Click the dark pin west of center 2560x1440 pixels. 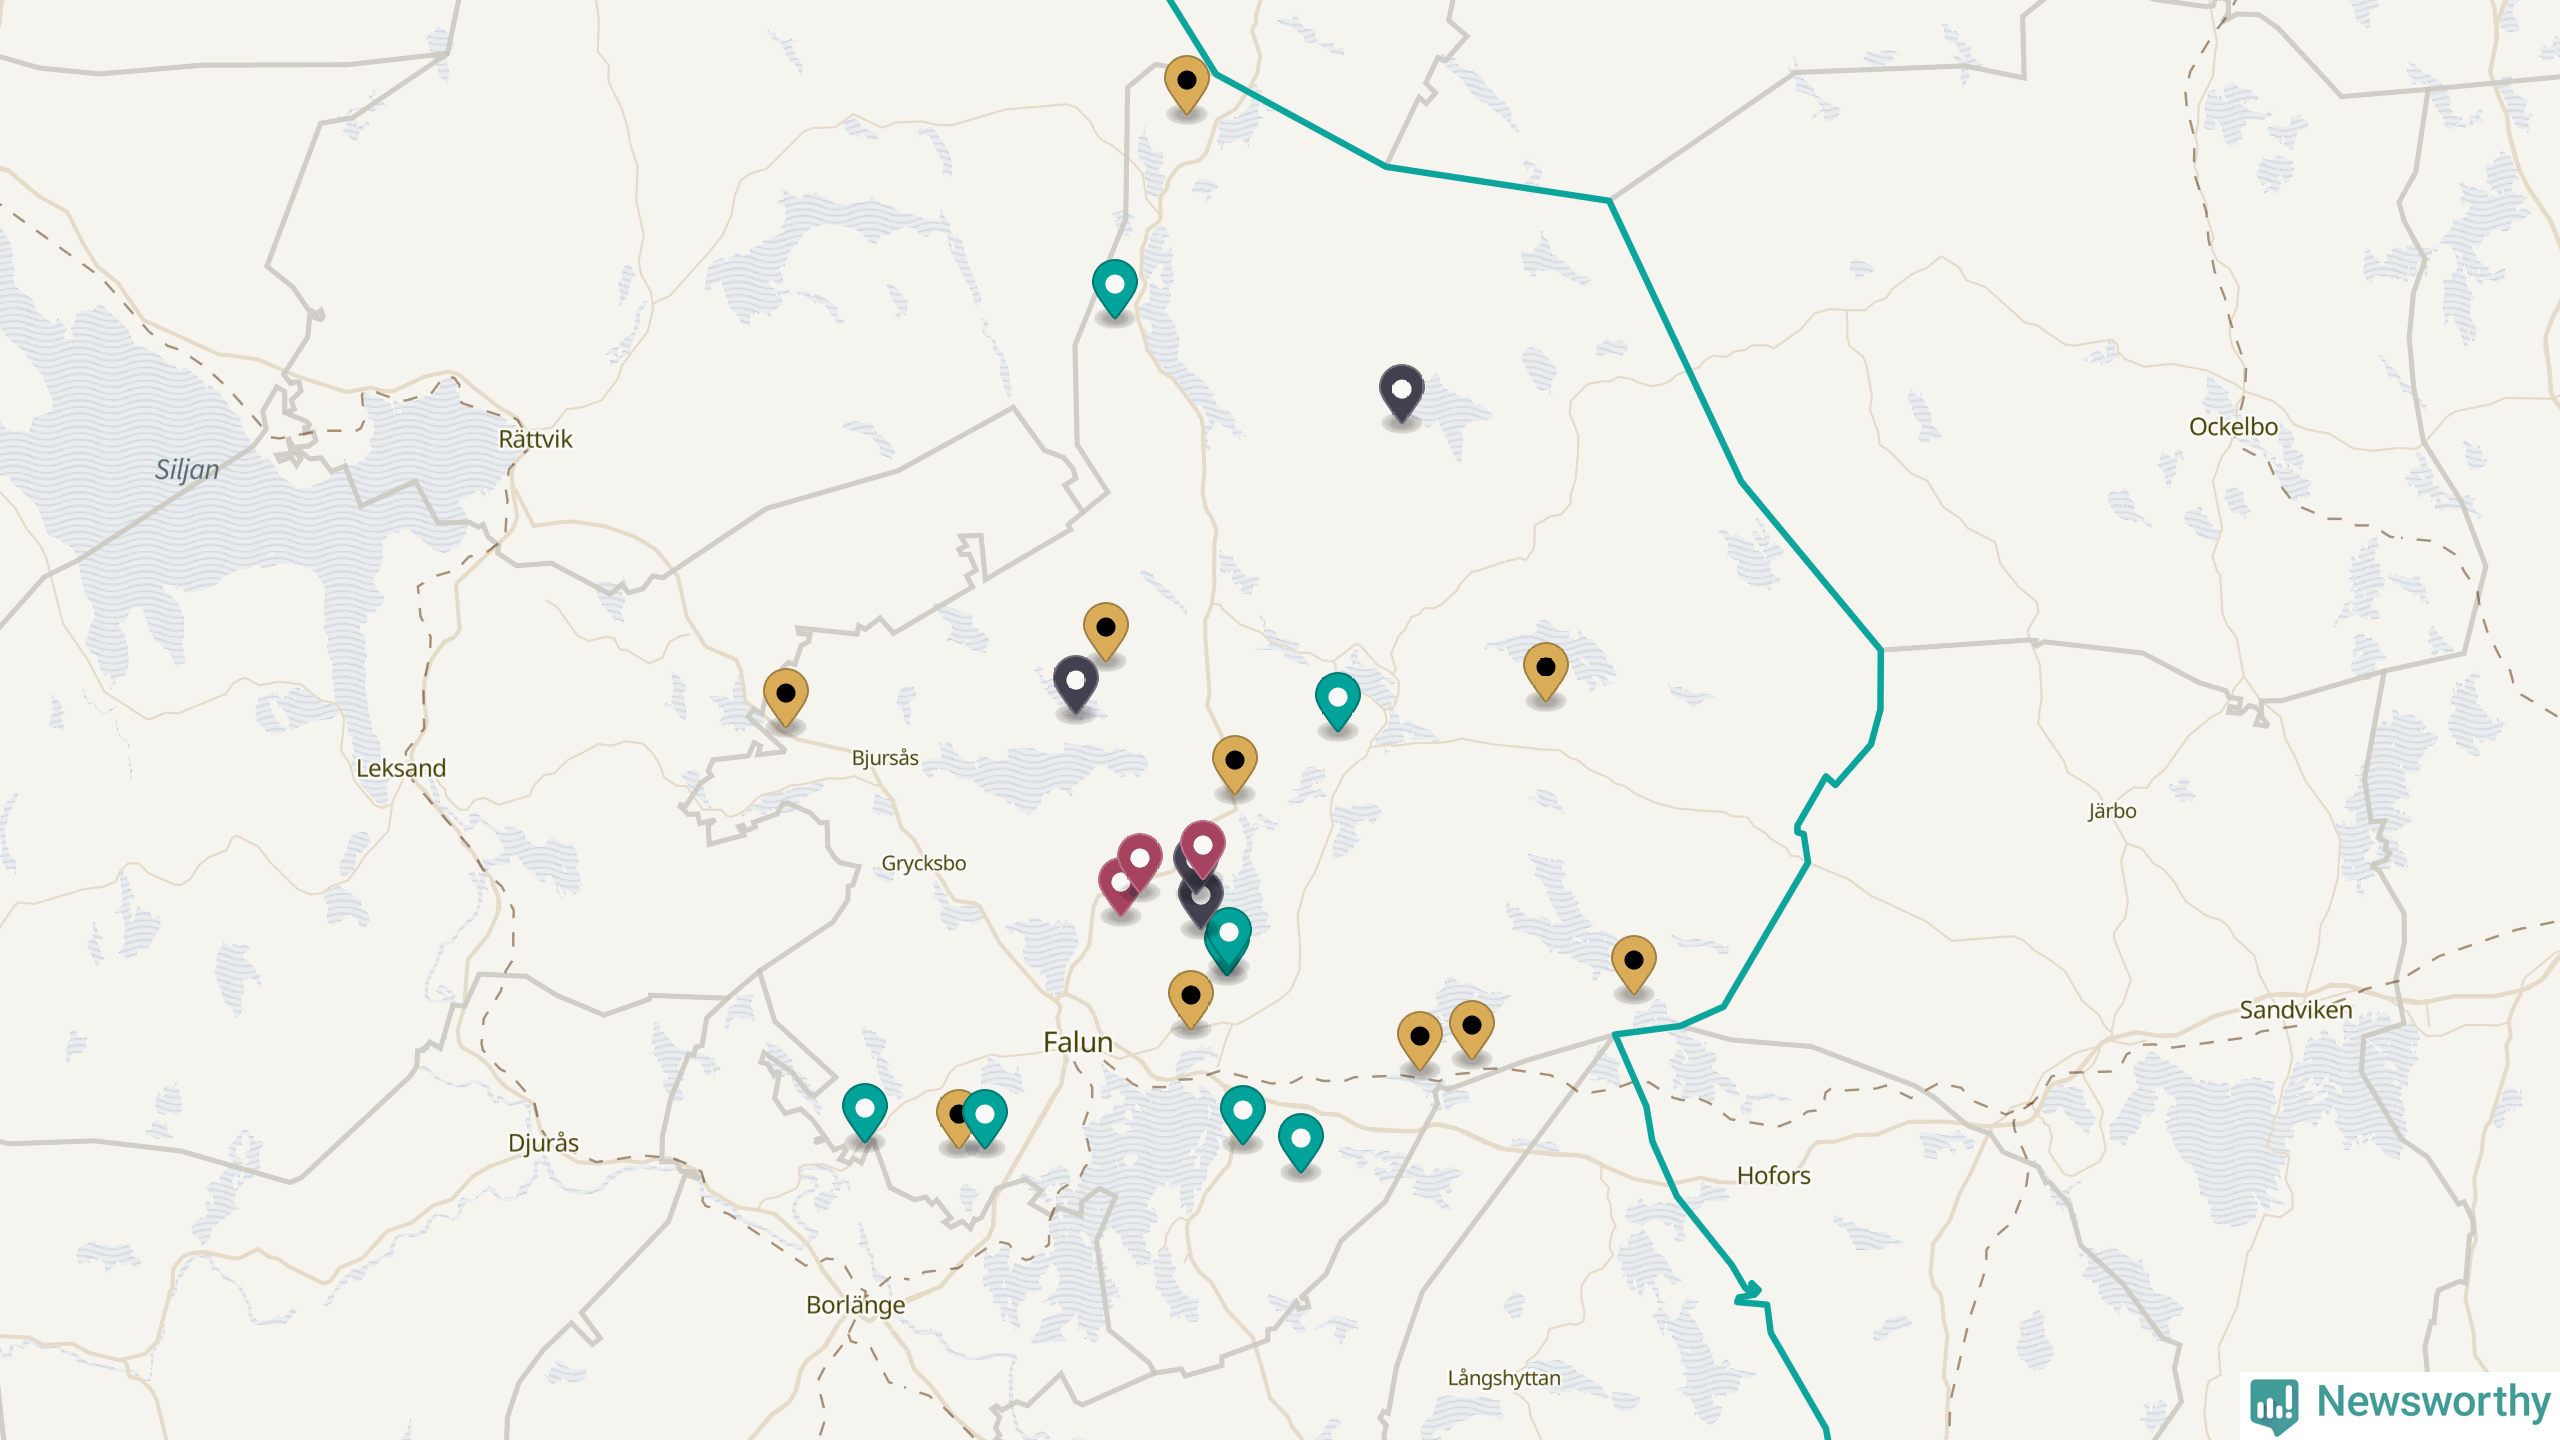click(1076, 685)
